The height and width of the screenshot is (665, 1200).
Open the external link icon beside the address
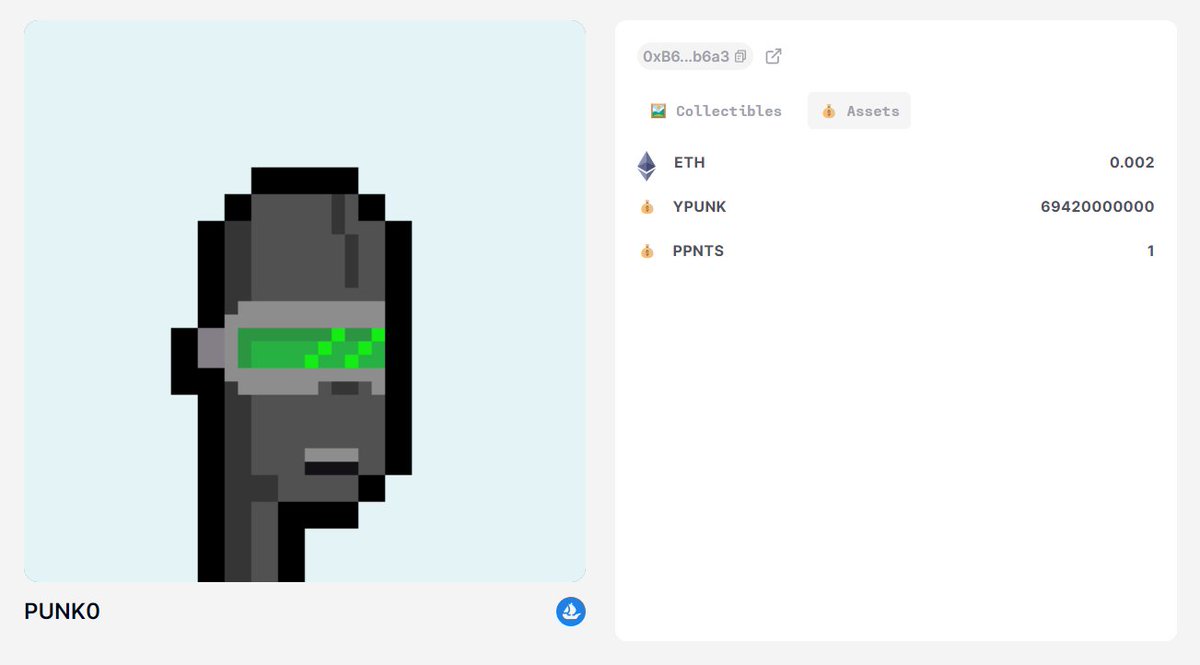click(x=772, y=57)
